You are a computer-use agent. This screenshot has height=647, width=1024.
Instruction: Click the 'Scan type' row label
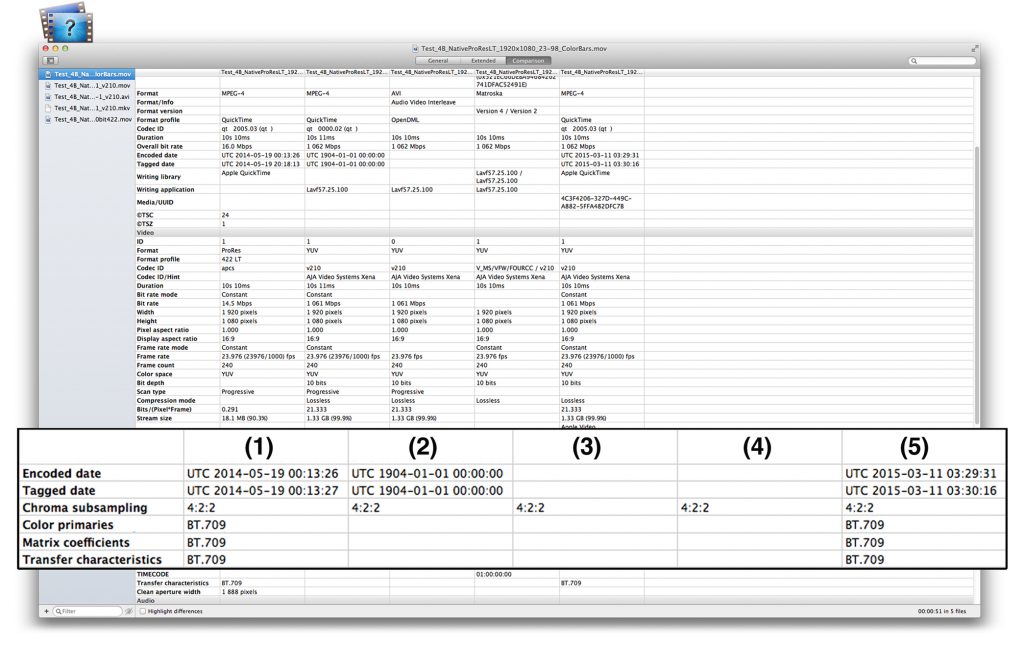pos(151,392)
